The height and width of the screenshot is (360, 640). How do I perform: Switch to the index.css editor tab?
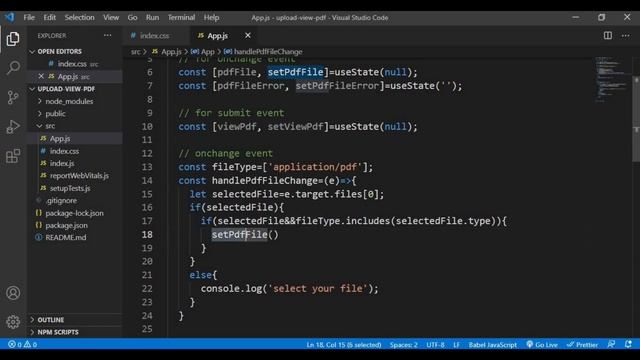[154, 36]
